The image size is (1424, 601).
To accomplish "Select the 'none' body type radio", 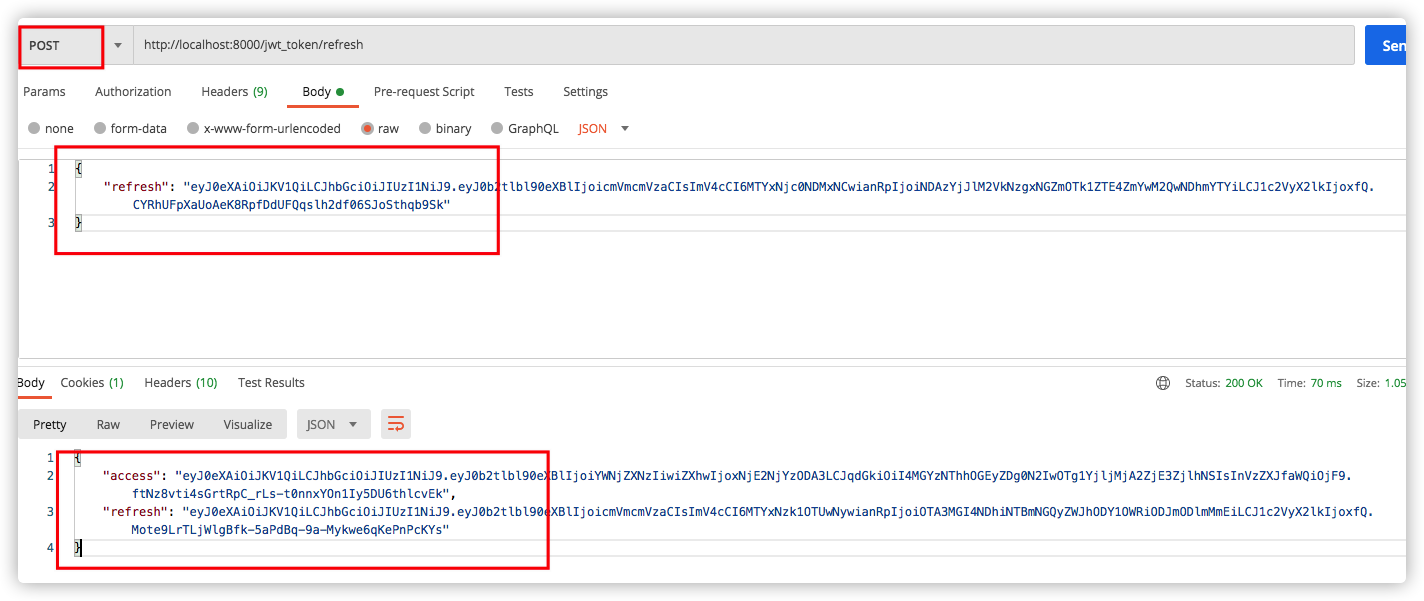I will click(35, 128).
